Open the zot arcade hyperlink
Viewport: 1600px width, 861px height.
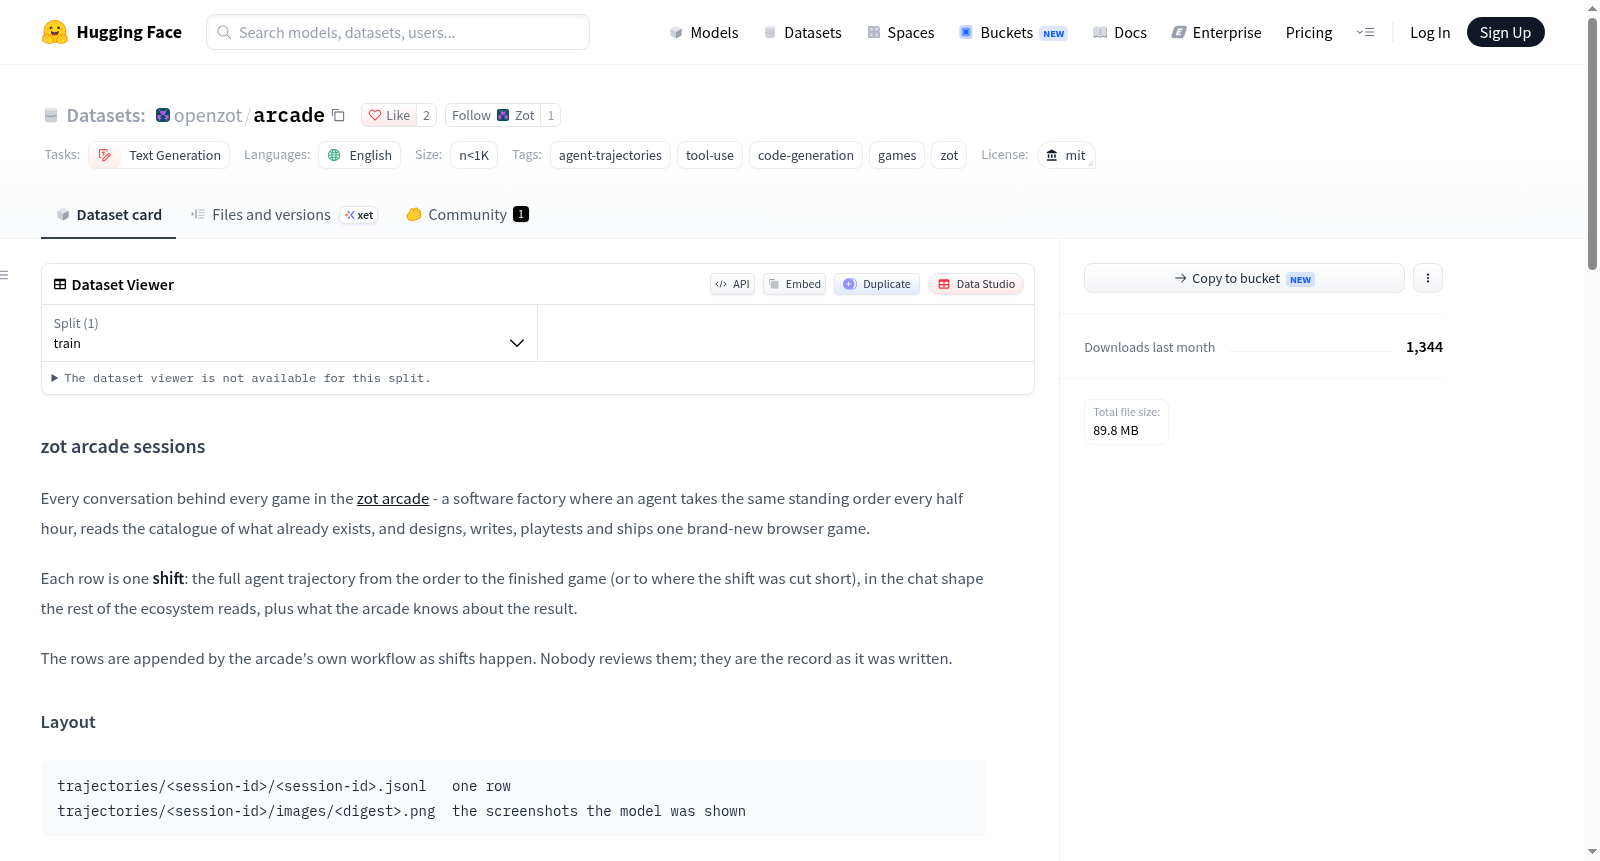point(393,498)
